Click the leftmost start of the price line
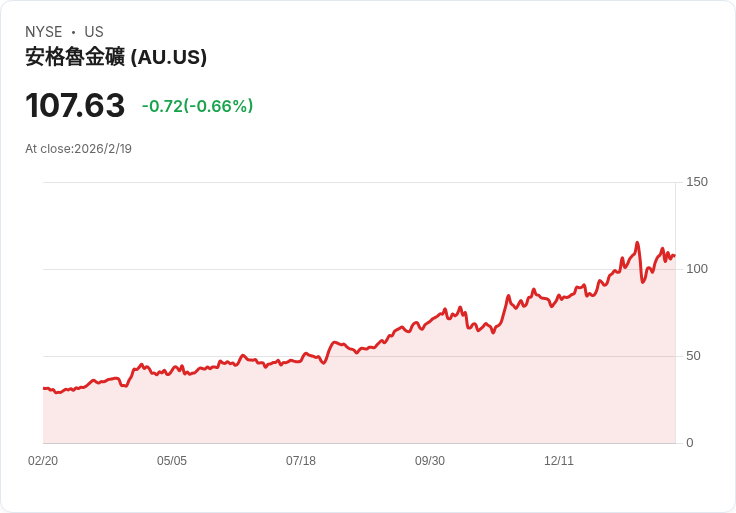Viewport: 736px width, 513px height. tap(44, 388)
